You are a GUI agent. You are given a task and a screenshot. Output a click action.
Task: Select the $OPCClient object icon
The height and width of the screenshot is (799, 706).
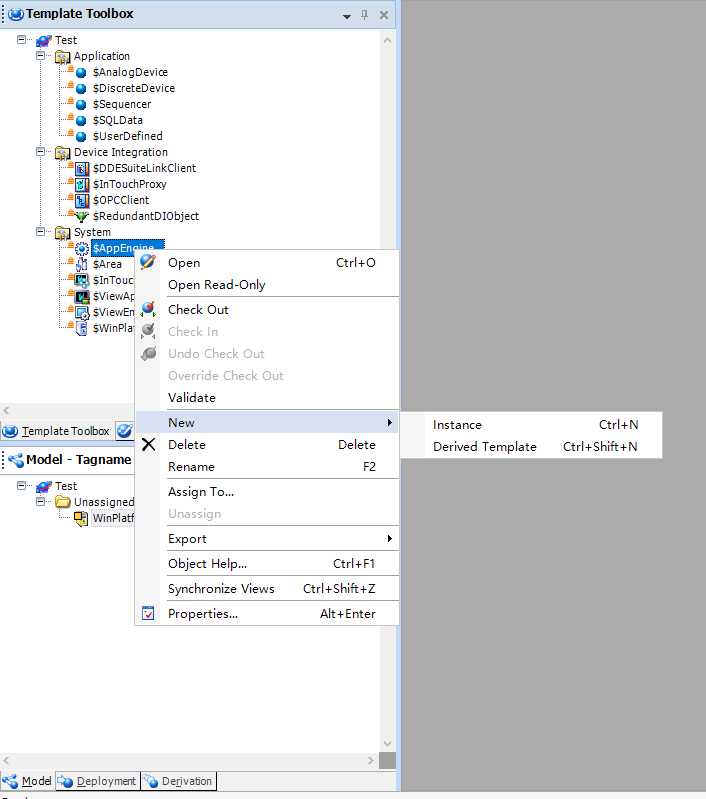pos(82,200)
